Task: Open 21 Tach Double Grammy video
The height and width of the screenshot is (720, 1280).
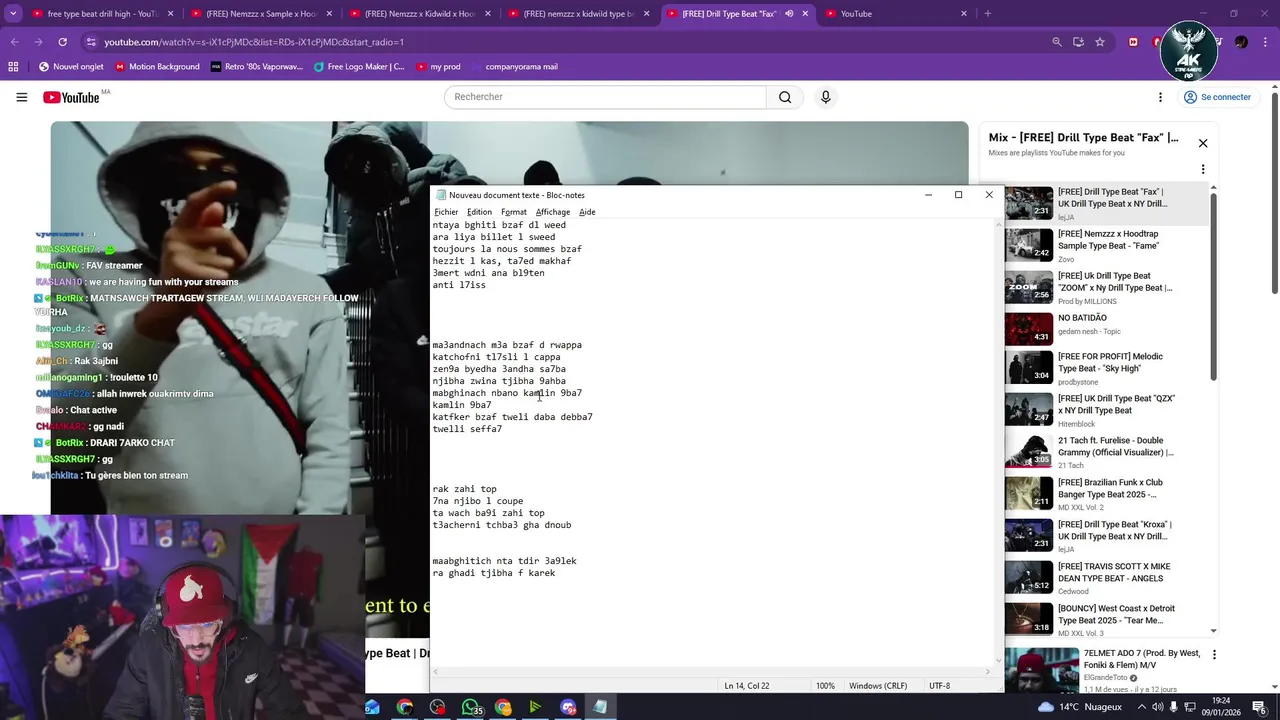Action: click(x=1106, y=452)
